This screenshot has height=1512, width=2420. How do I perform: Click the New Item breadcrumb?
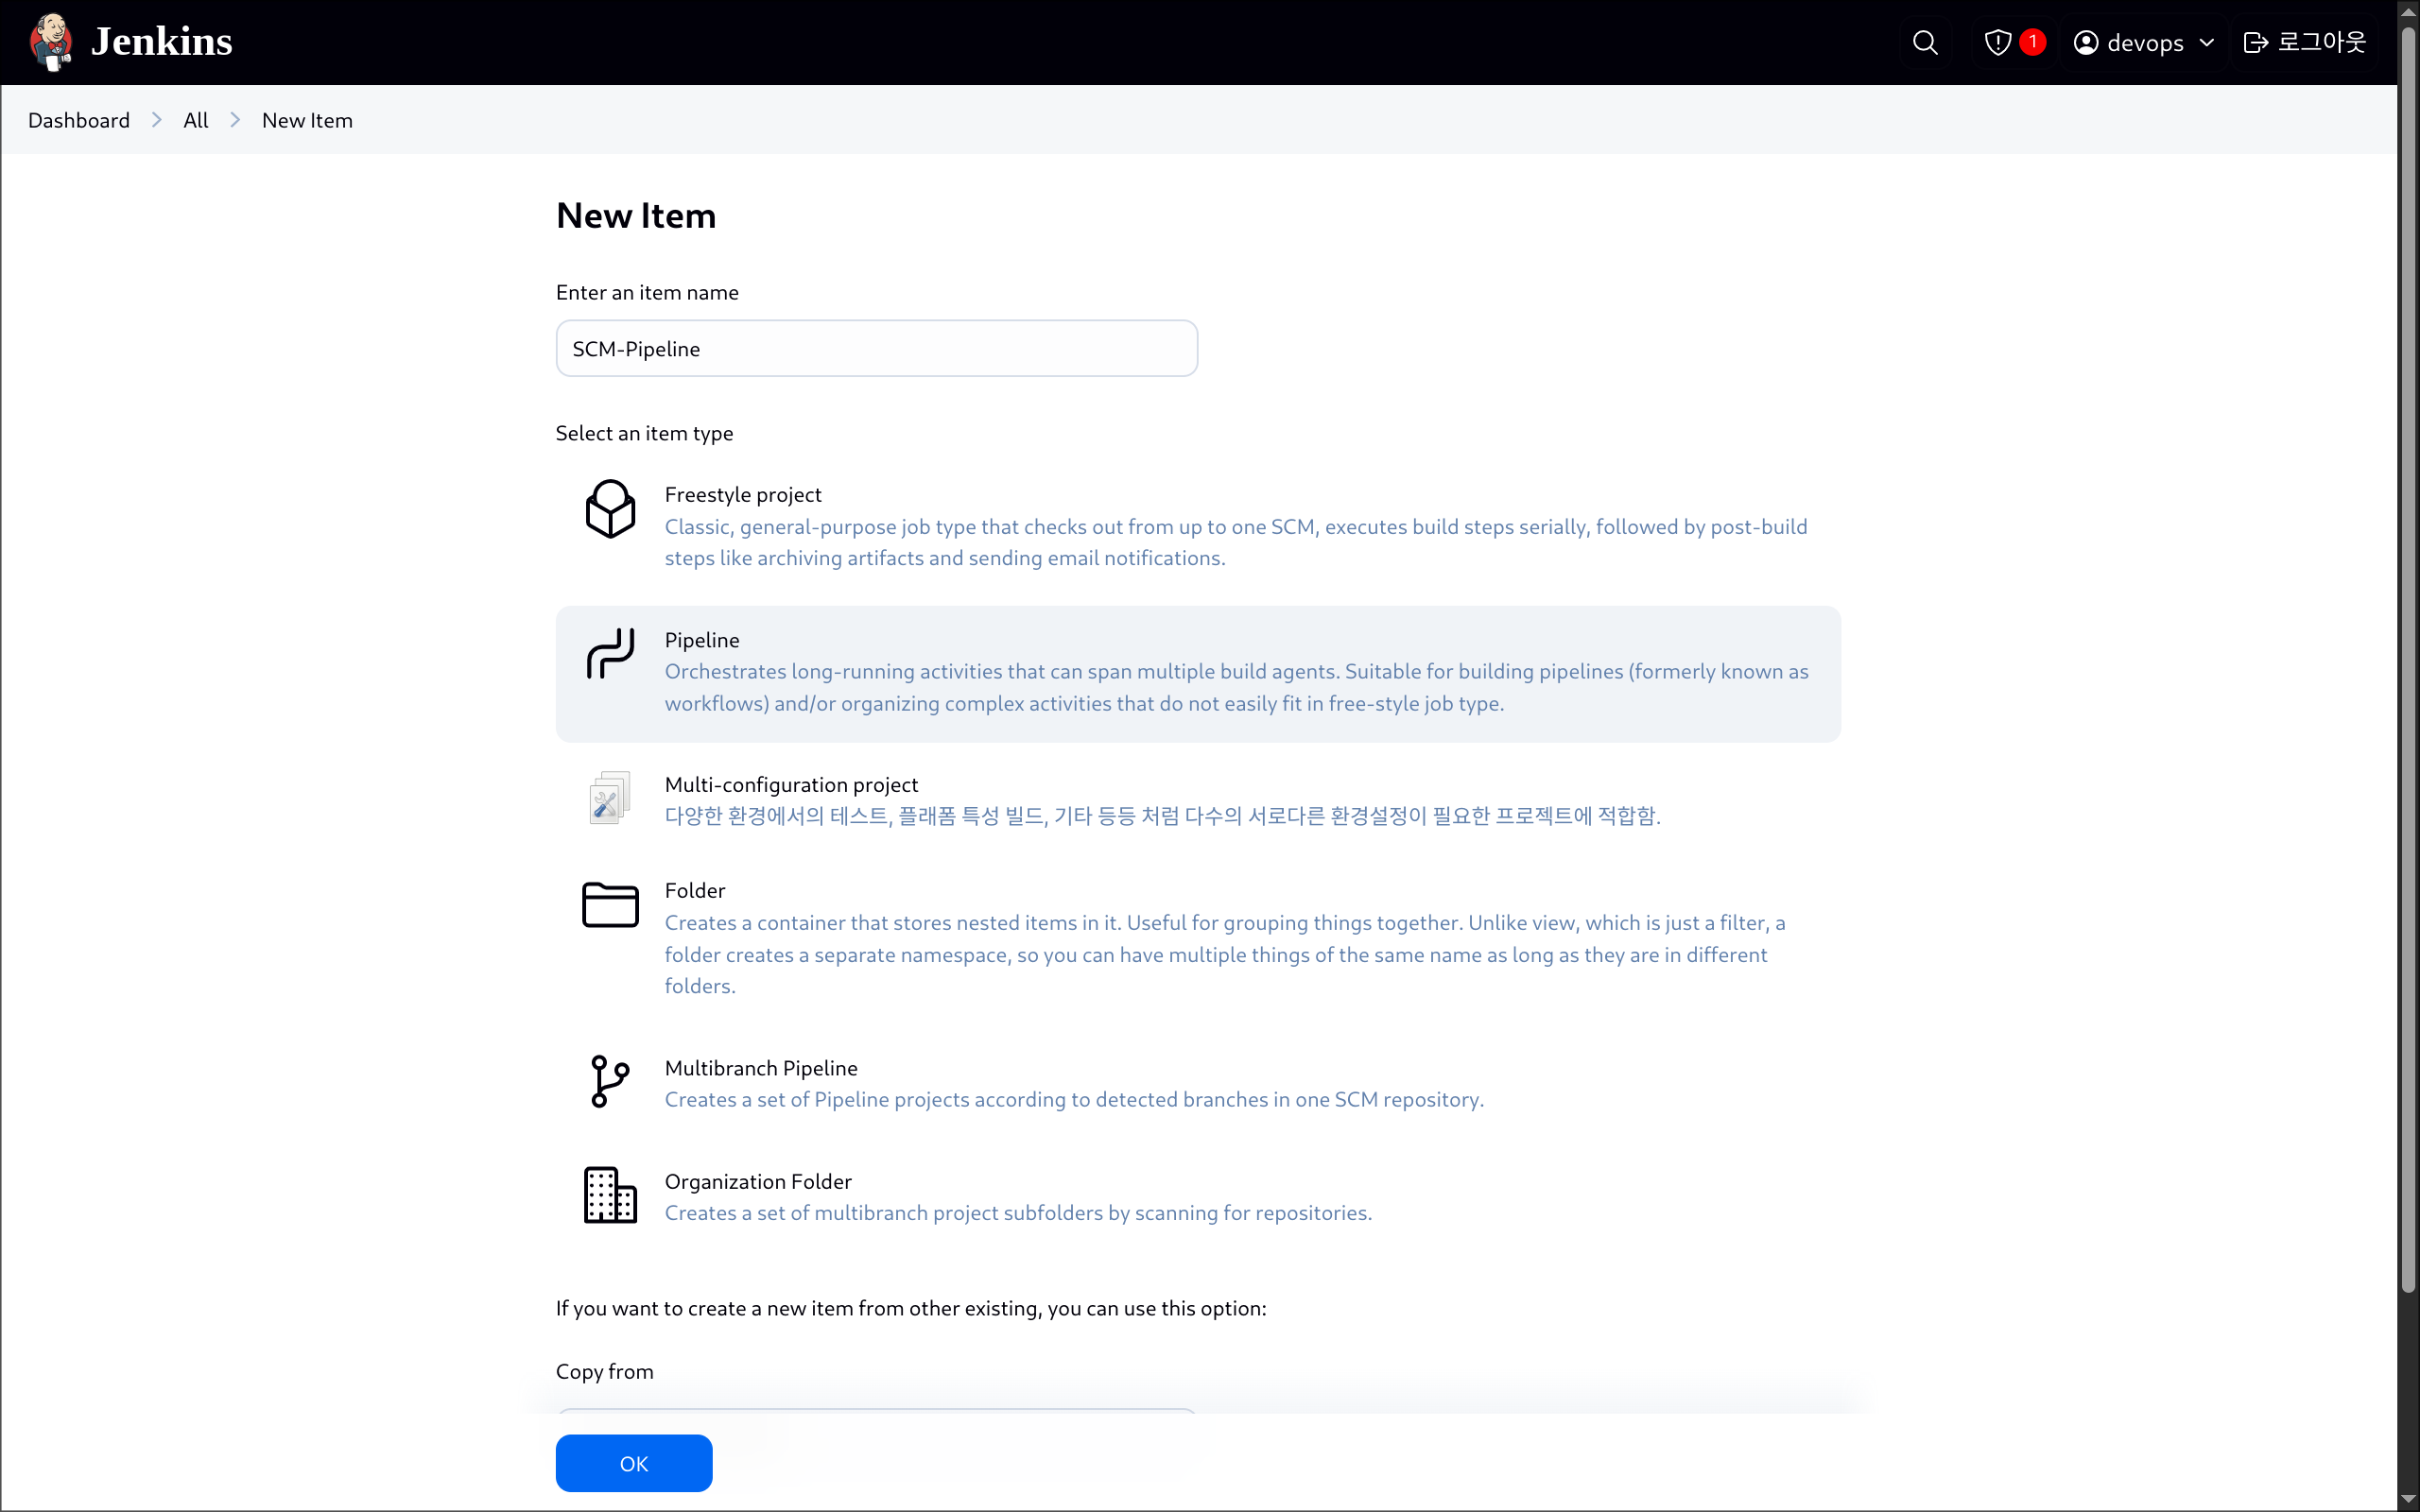pyautogui.click(x=307, y=120)
